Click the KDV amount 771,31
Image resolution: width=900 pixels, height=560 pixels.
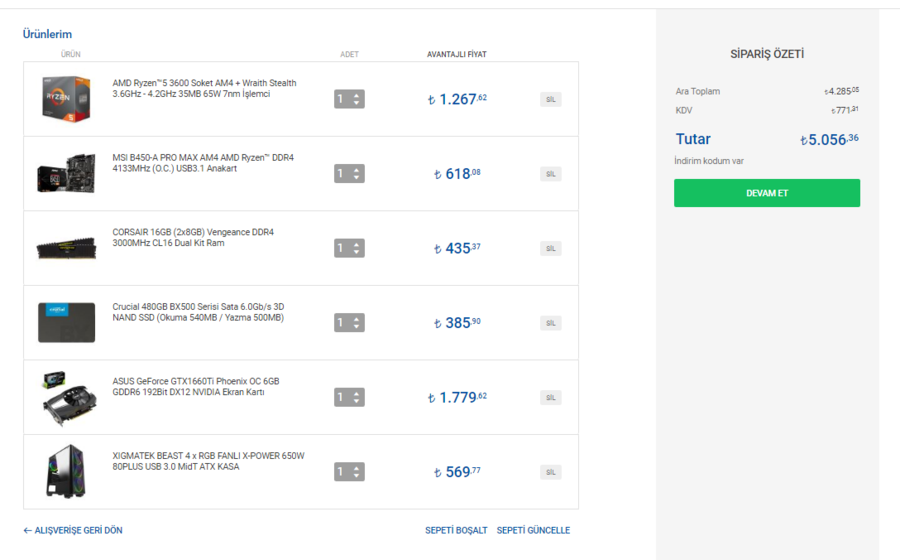coord(845,110)
